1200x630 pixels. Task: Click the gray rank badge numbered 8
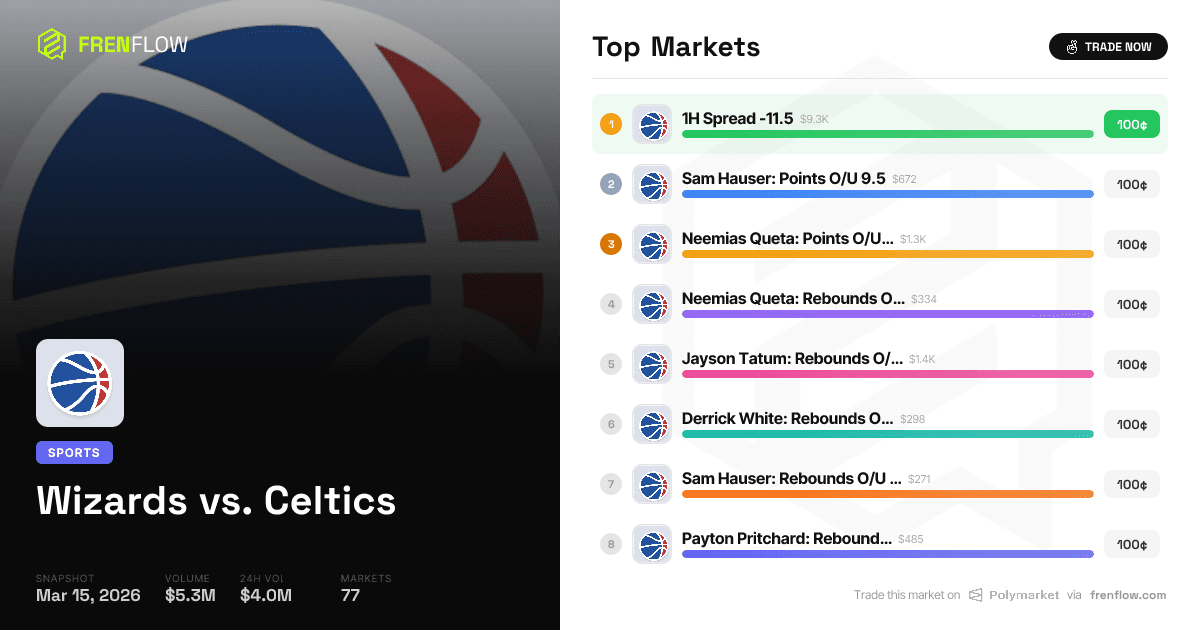point(611,544)
